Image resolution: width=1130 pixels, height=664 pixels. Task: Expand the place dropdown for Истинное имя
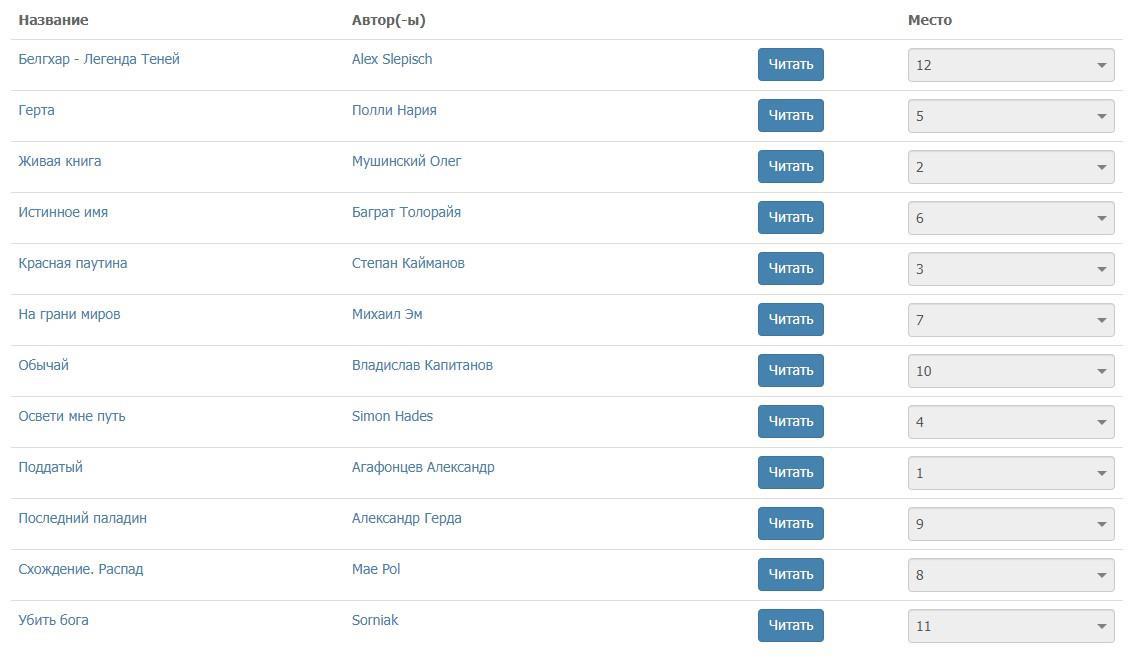coord(1010,218)
